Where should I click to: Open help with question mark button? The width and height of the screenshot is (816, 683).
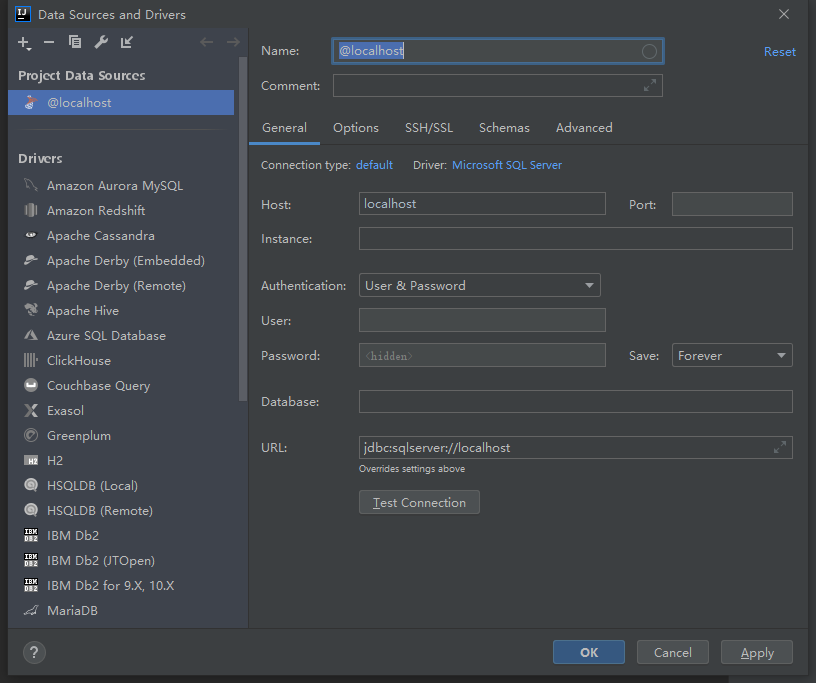34,652
